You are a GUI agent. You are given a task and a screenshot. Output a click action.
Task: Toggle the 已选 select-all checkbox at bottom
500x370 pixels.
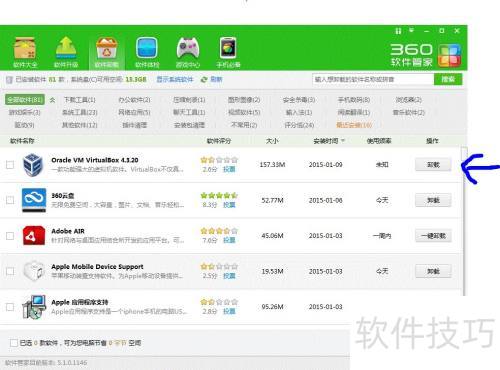click(x=14, y=343)
